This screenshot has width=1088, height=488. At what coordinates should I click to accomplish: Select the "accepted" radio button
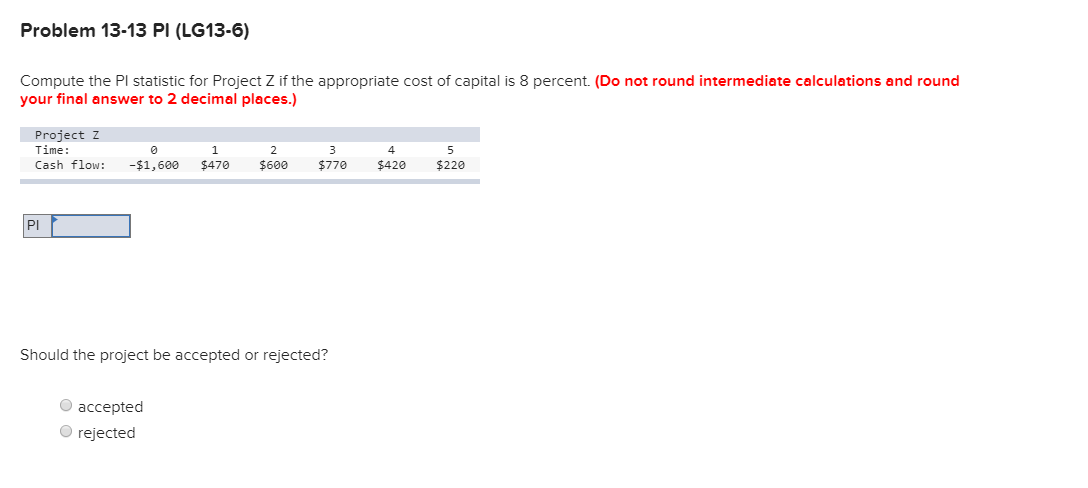pyautogui.click(x=67, y=405)
